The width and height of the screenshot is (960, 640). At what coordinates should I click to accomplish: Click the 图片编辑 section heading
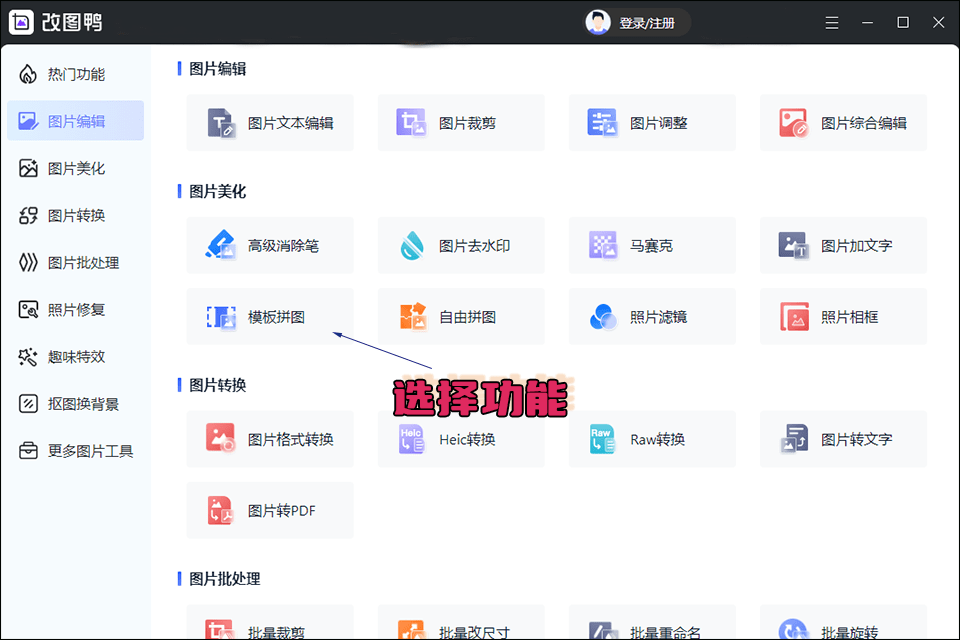tap(217, 69)
